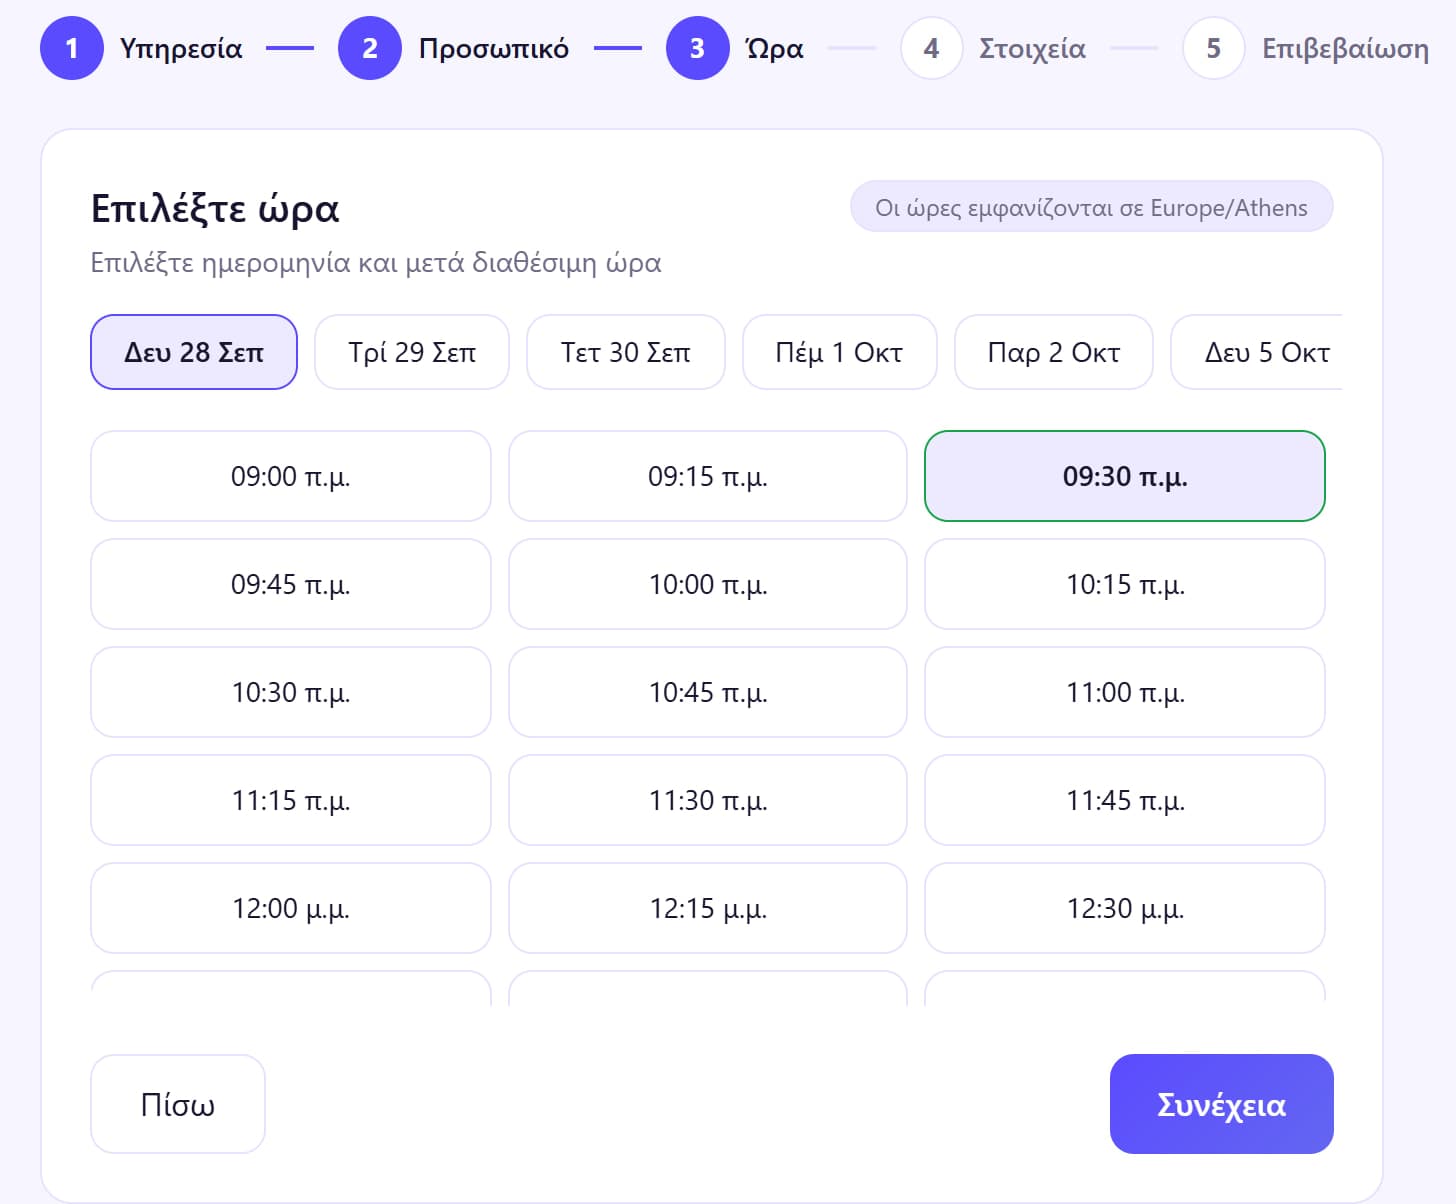Pick date Τετ 30 Σεπ

coord(626,352)
